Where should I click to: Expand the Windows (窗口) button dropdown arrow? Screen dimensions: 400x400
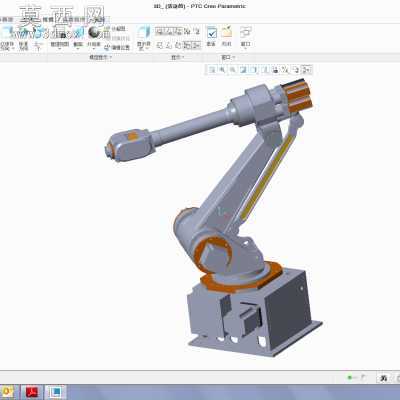click(x=246, y=49)
